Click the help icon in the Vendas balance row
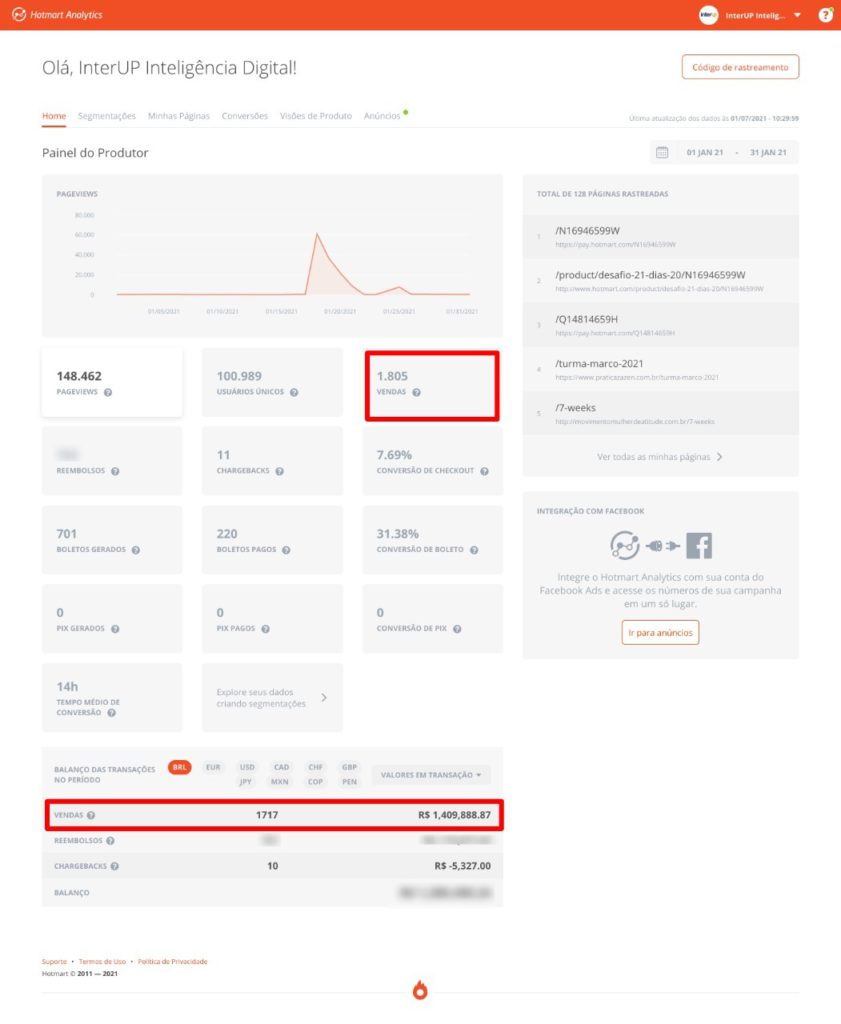 click(91, 816)
